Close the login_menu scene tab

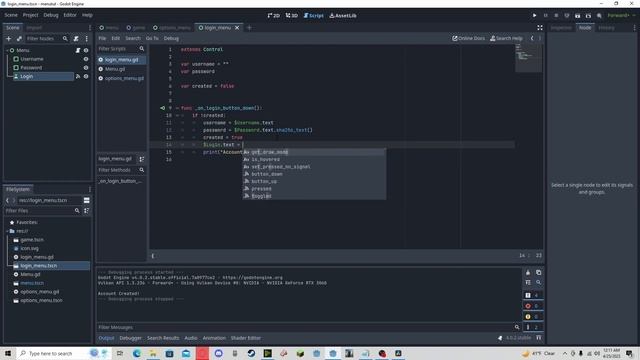pos(237,28)
